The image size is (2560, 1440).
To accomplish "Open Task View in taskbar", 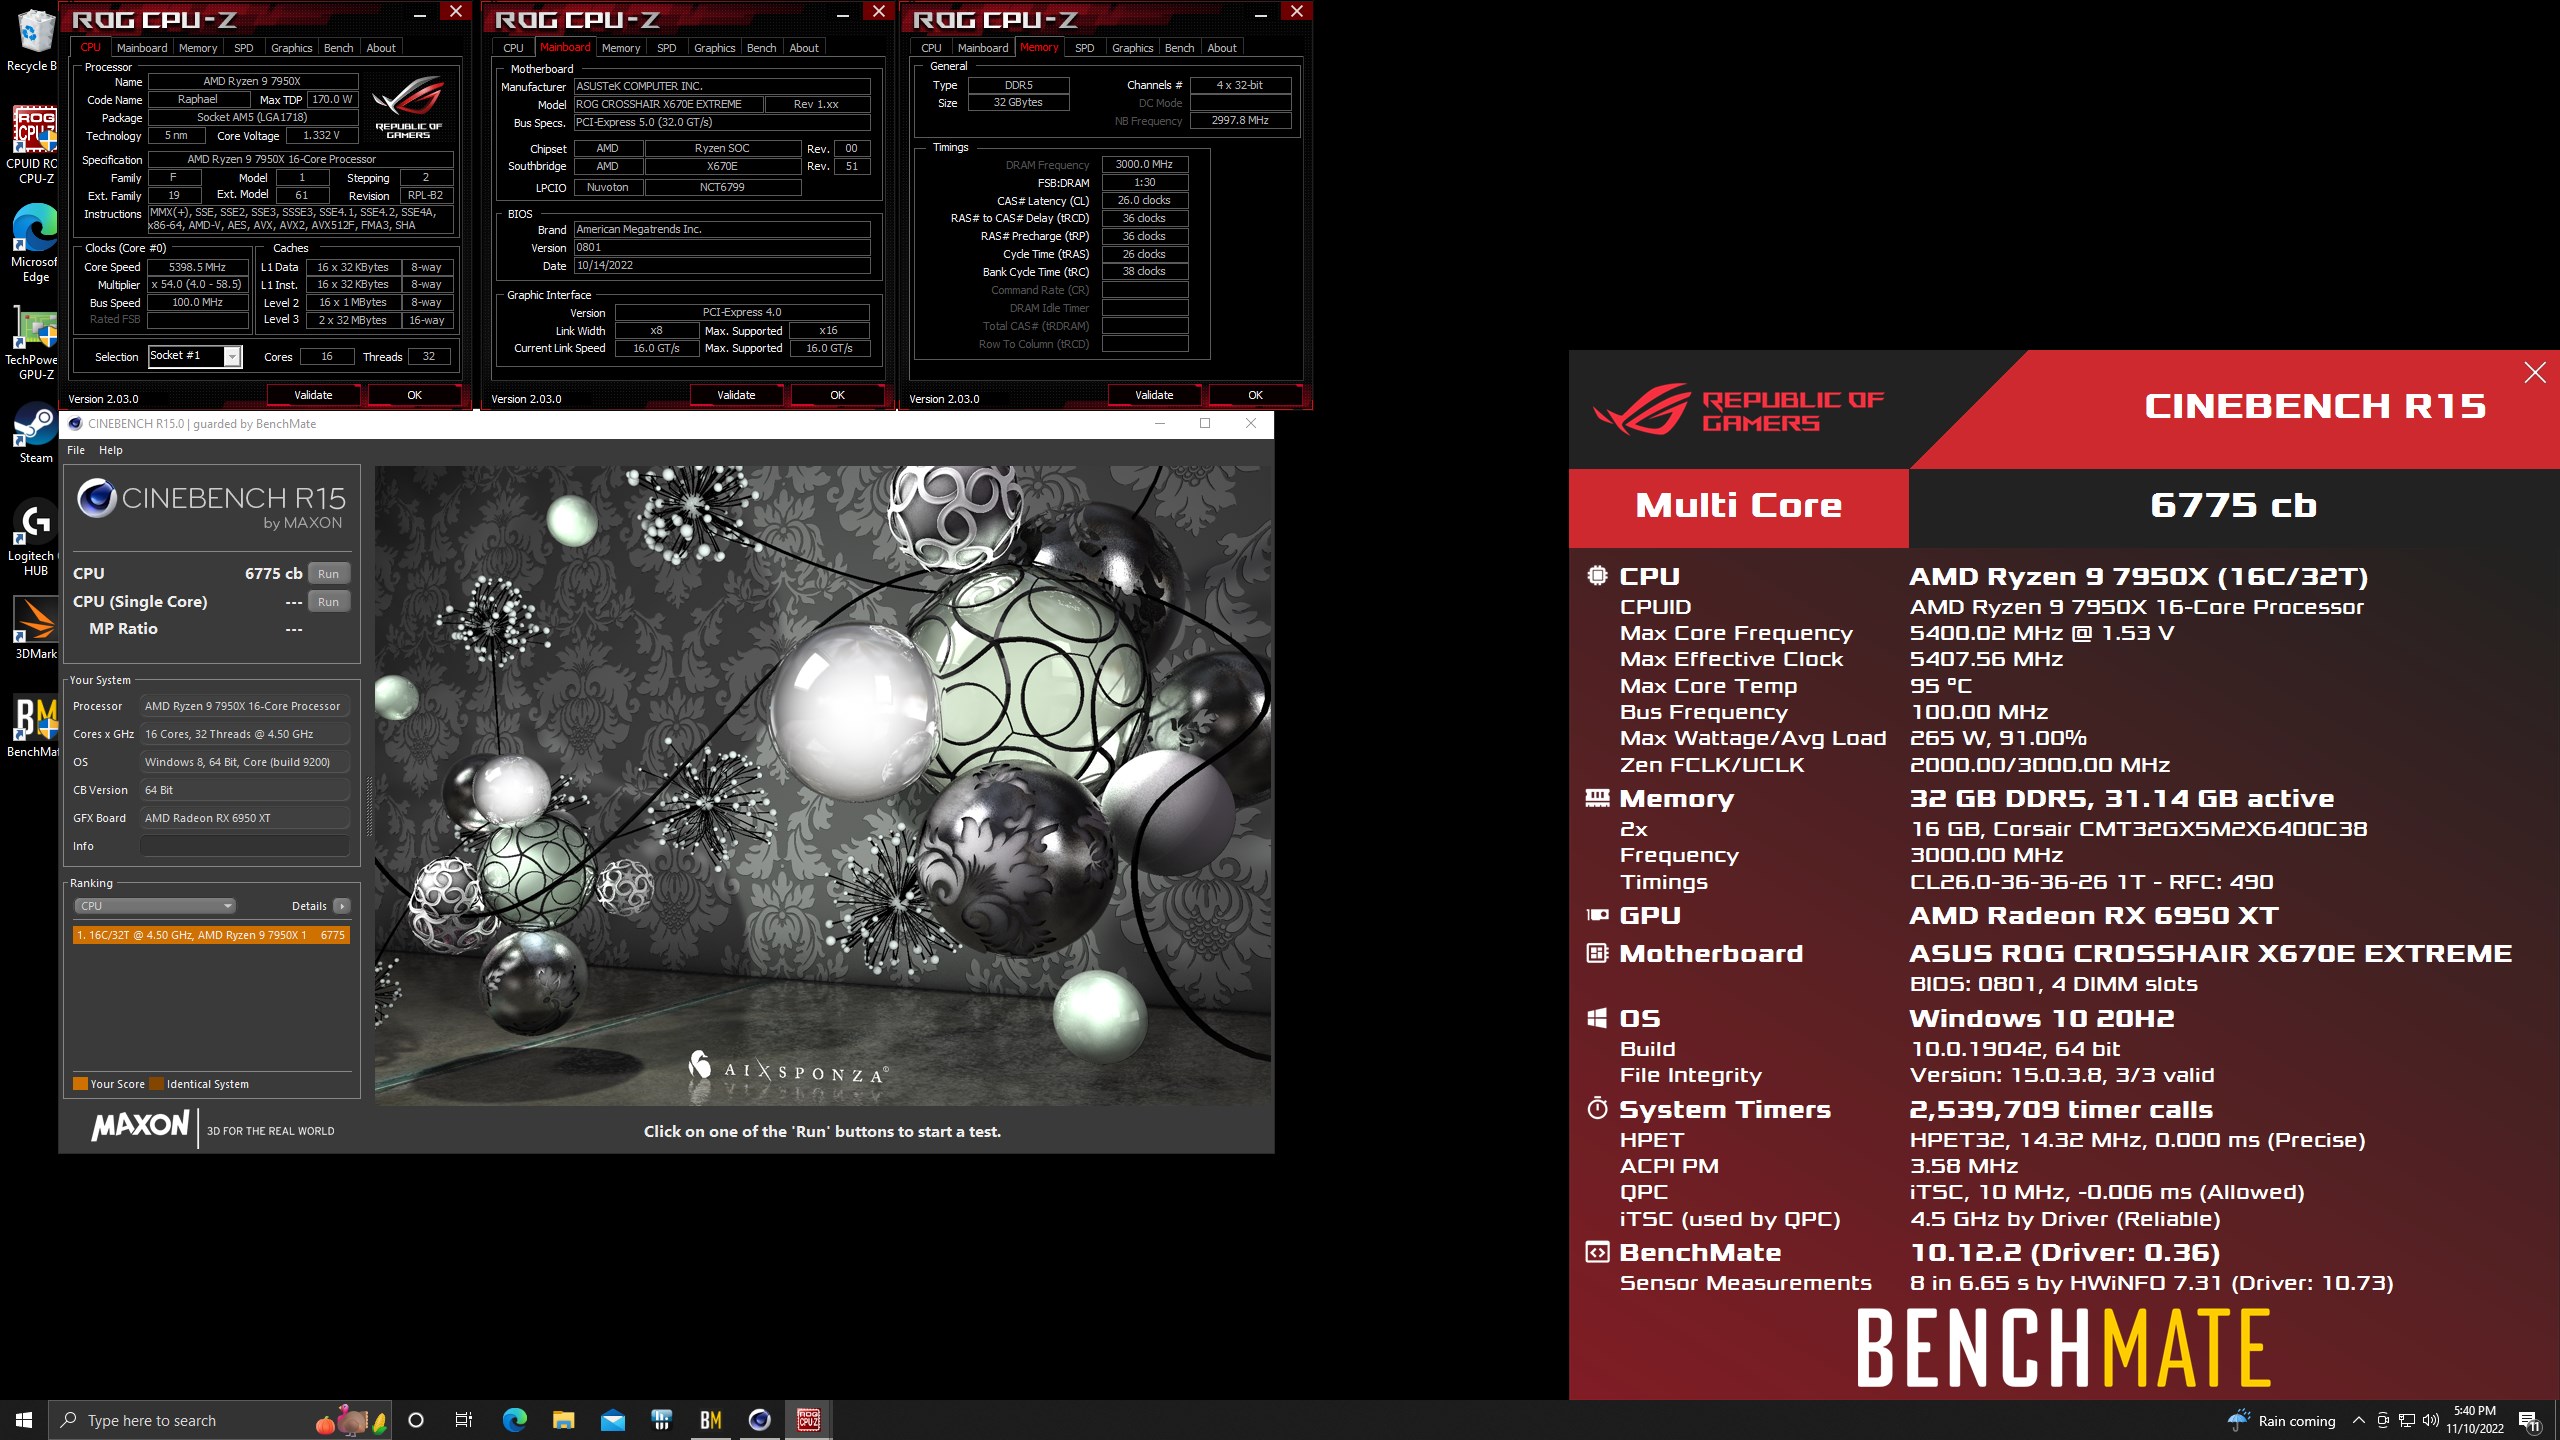I will (x=464, y=1420).
